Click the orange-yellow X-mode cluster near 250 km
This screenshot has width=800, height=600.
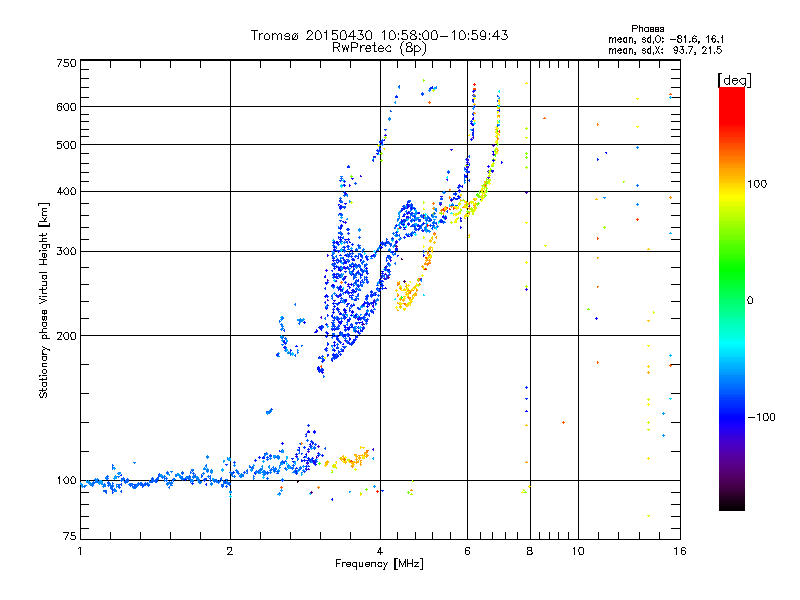click(407, 295)
